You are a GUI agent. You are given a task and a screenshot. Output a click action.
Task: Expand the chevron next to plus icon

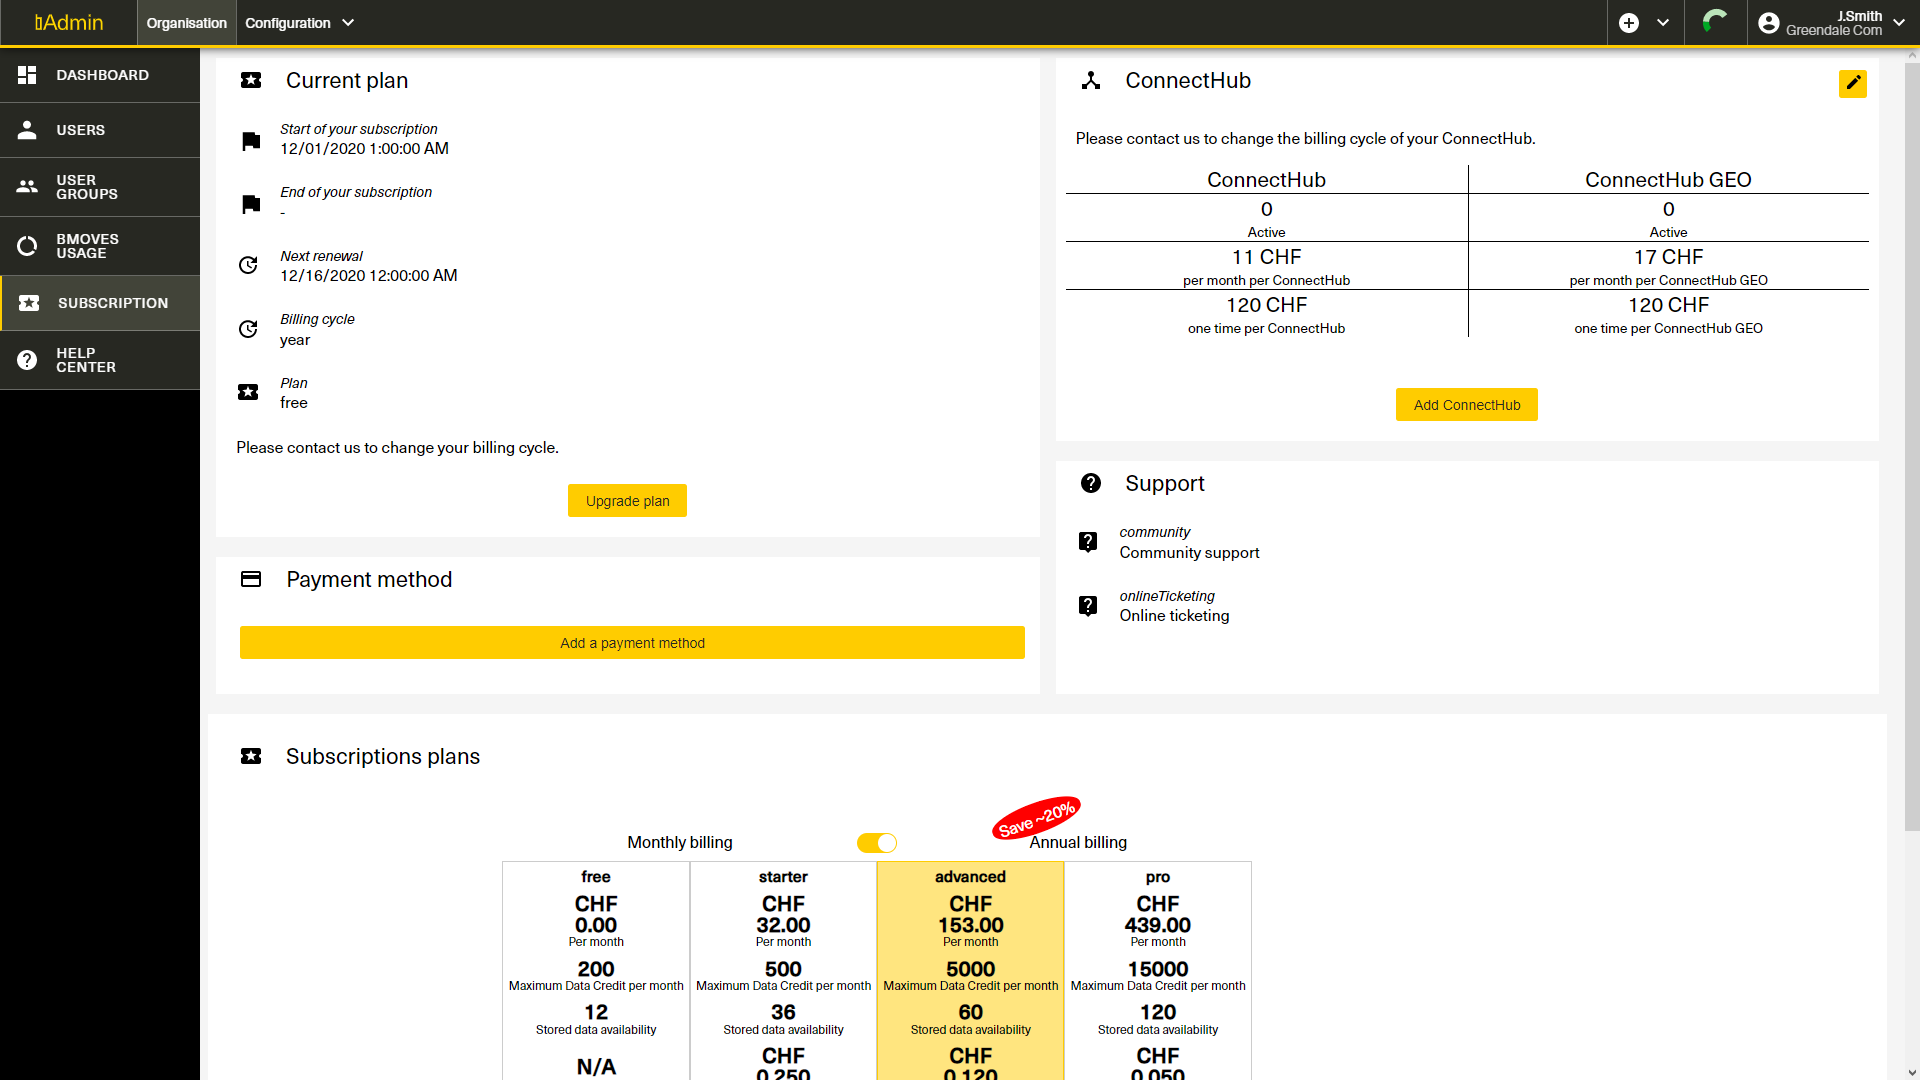pos(1663,23)
